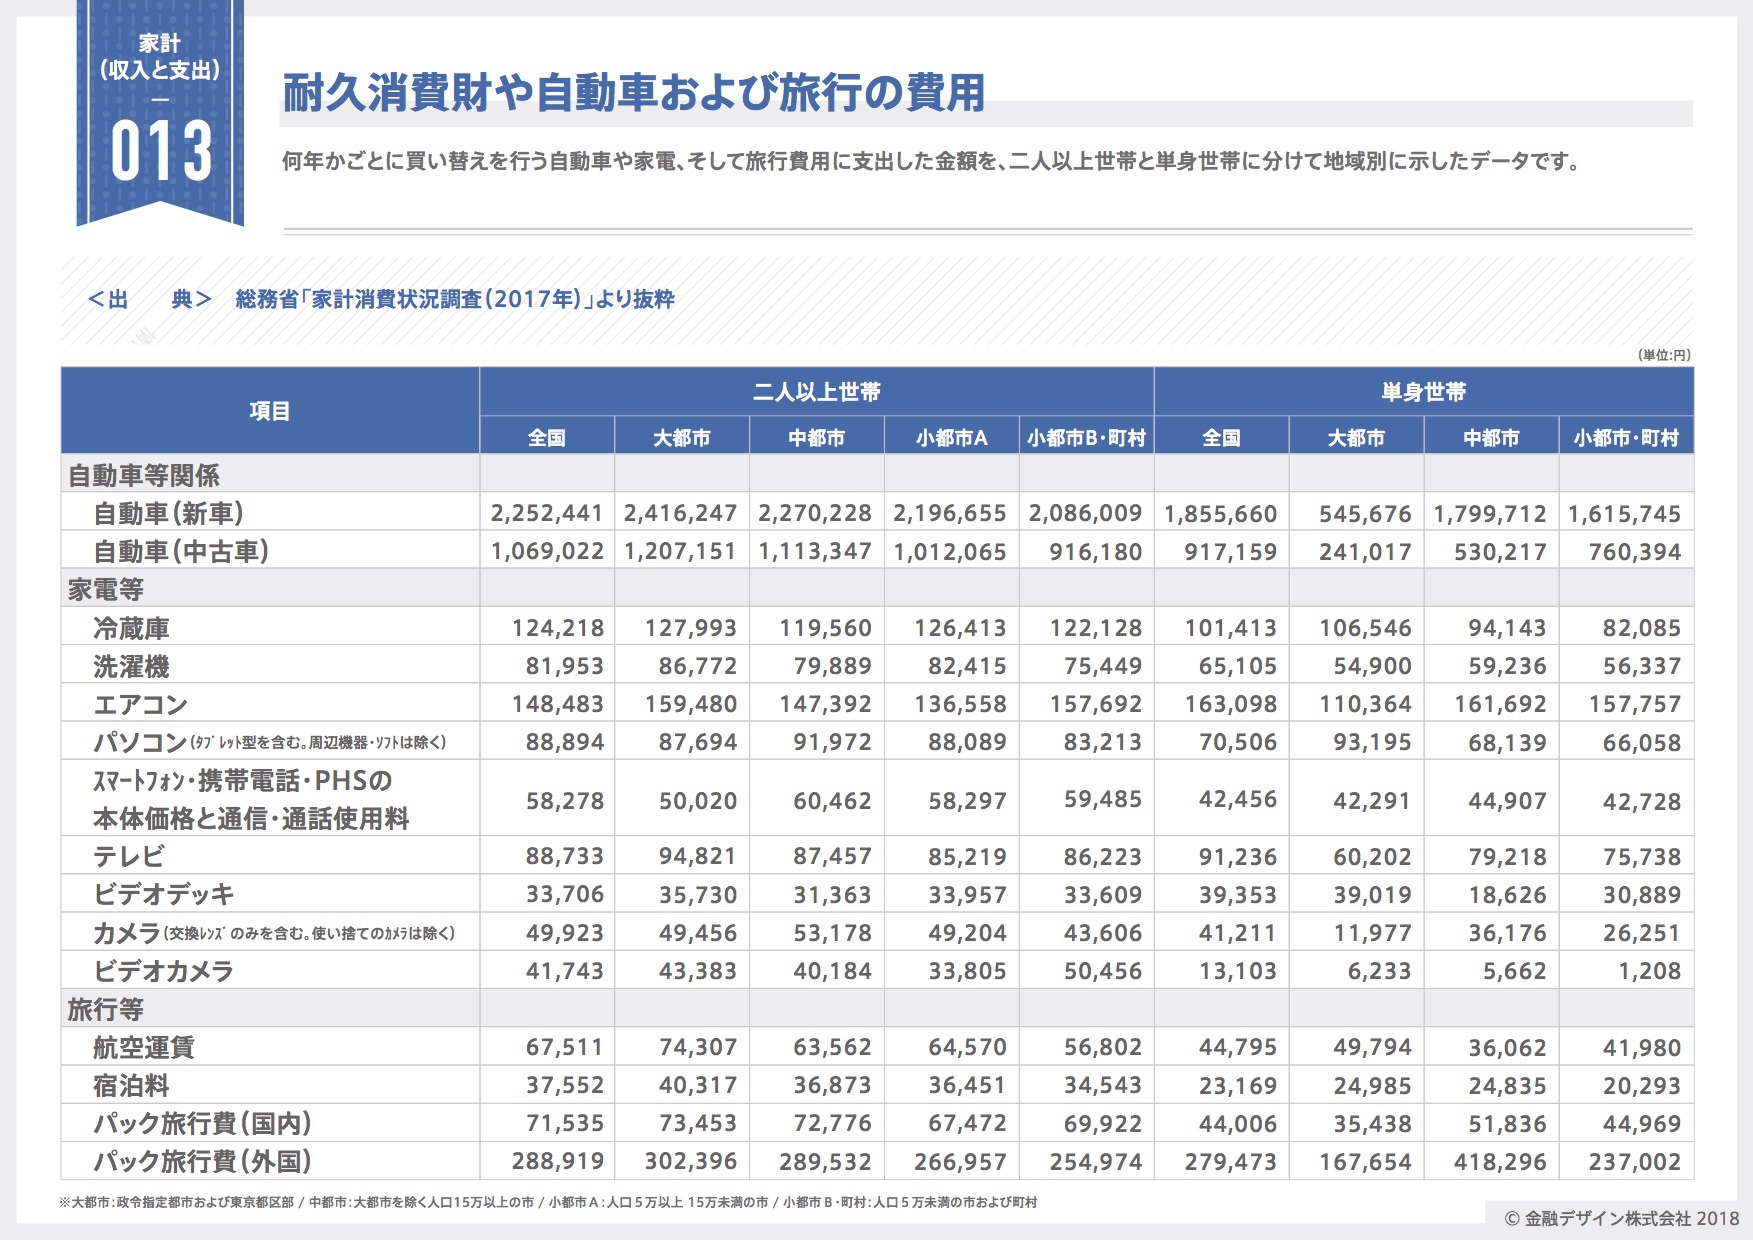The width and height of the screenshot is (1753, 1240).
Task: Click the 冷蔵庫 row label
Action: (x=132, y=628)
